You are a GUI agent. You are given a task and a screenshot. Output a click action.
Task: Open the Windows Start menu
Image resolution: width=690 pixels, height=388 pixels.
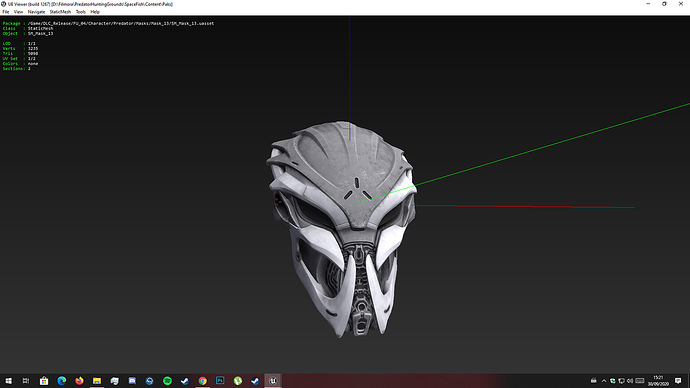pos(8,381)
